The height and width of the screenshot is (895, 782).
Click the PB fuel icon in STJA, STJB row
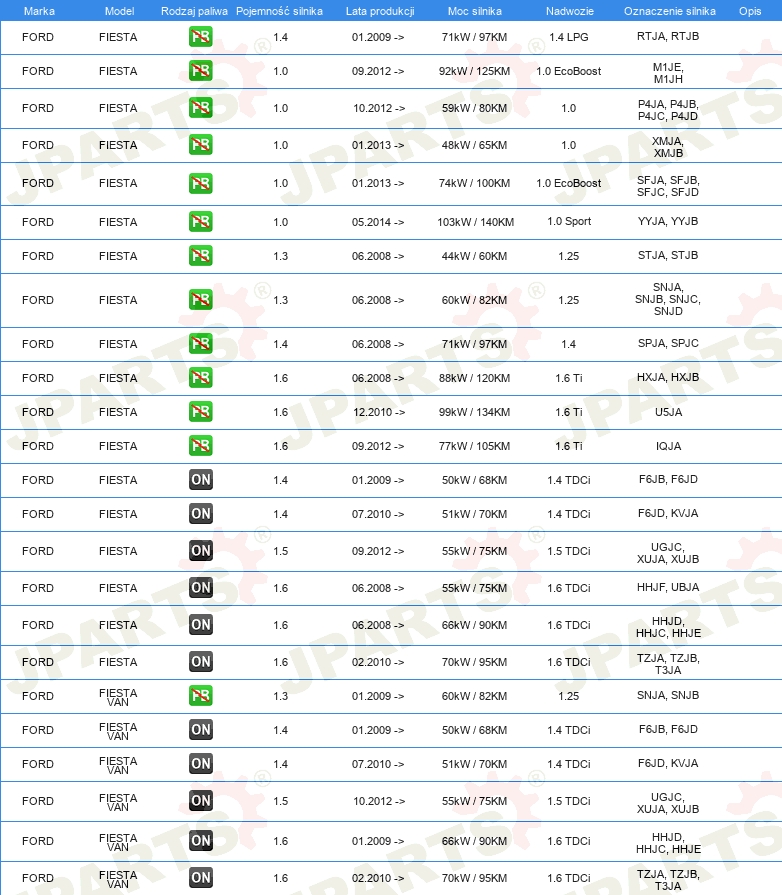pyautogui.click(x=200, y=256)
